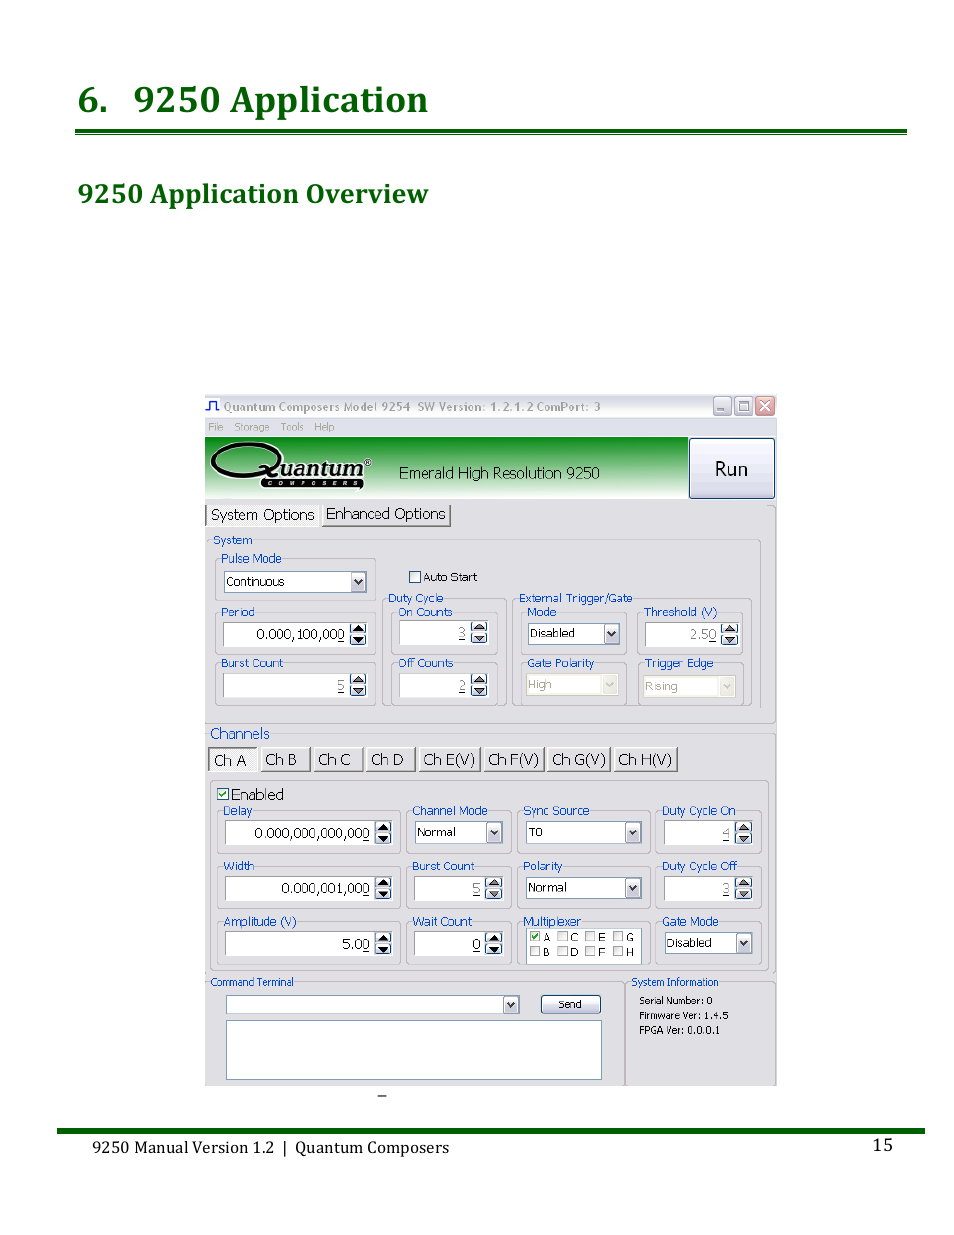Click the Quantum Composers logo
This screenshot has width=954, height=1235.
tap(290, 467)
